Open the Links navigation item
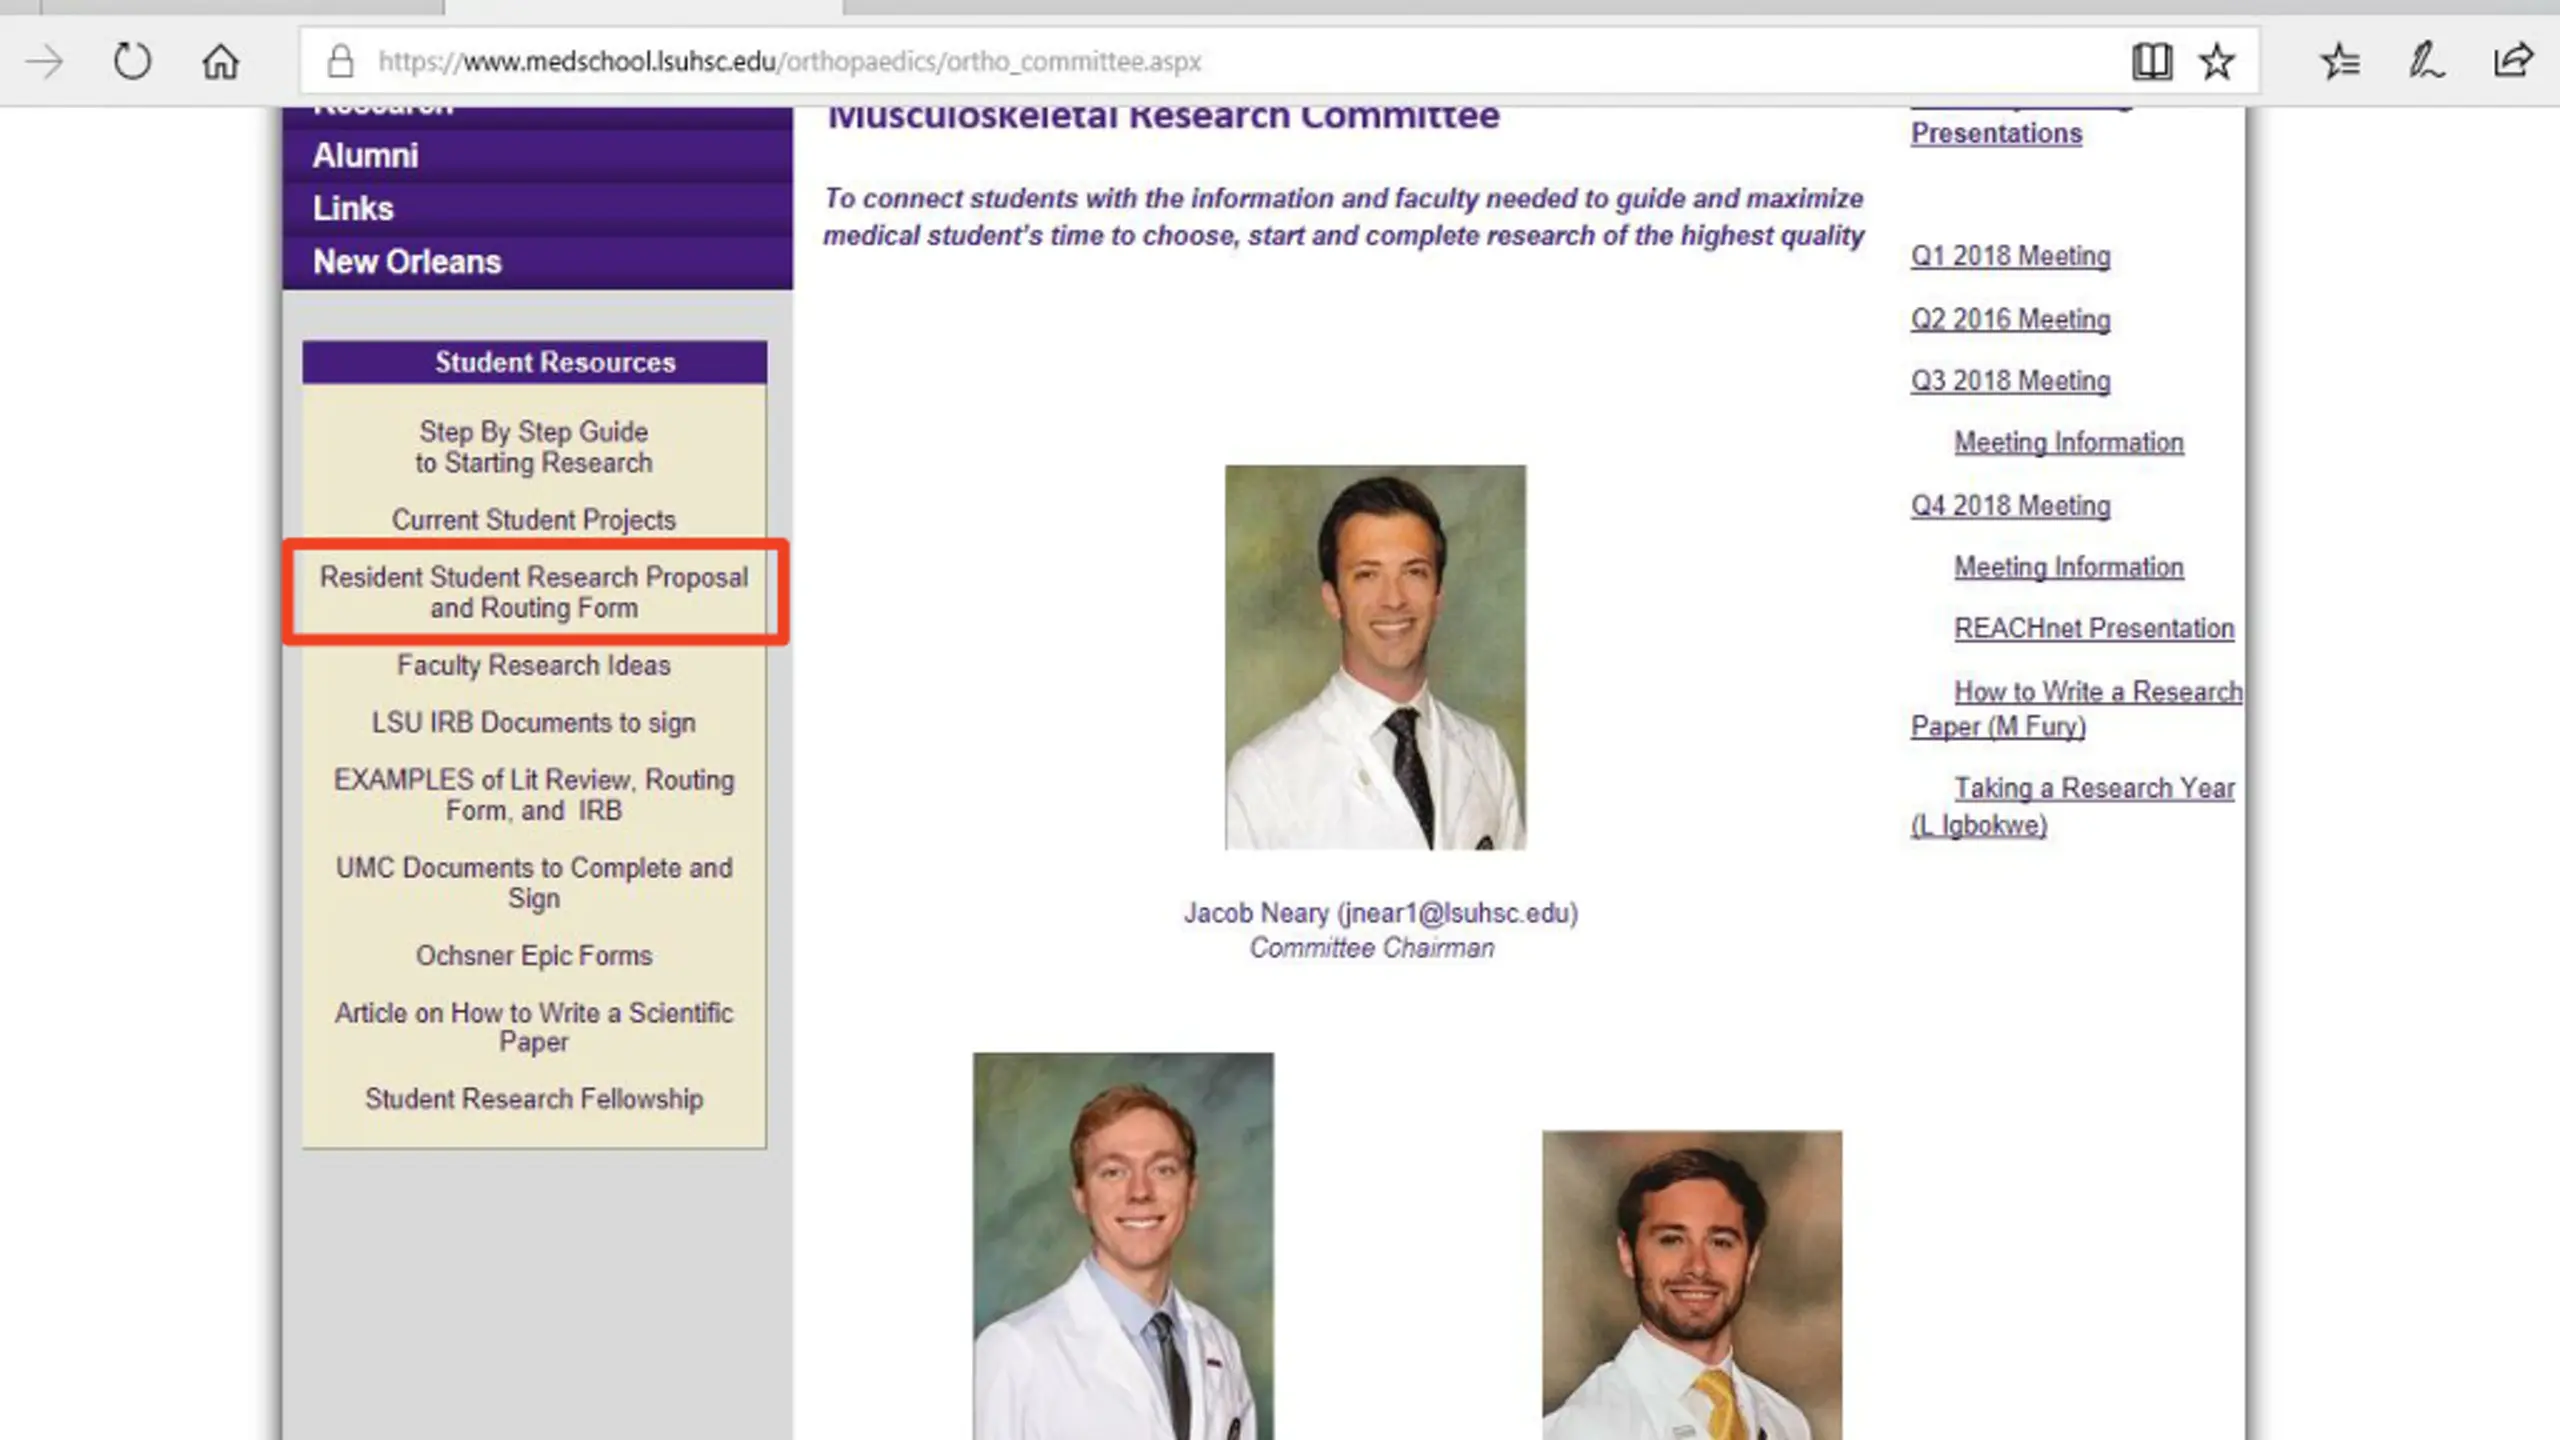The image size is (2560, 1440). (x=538, y=209)
